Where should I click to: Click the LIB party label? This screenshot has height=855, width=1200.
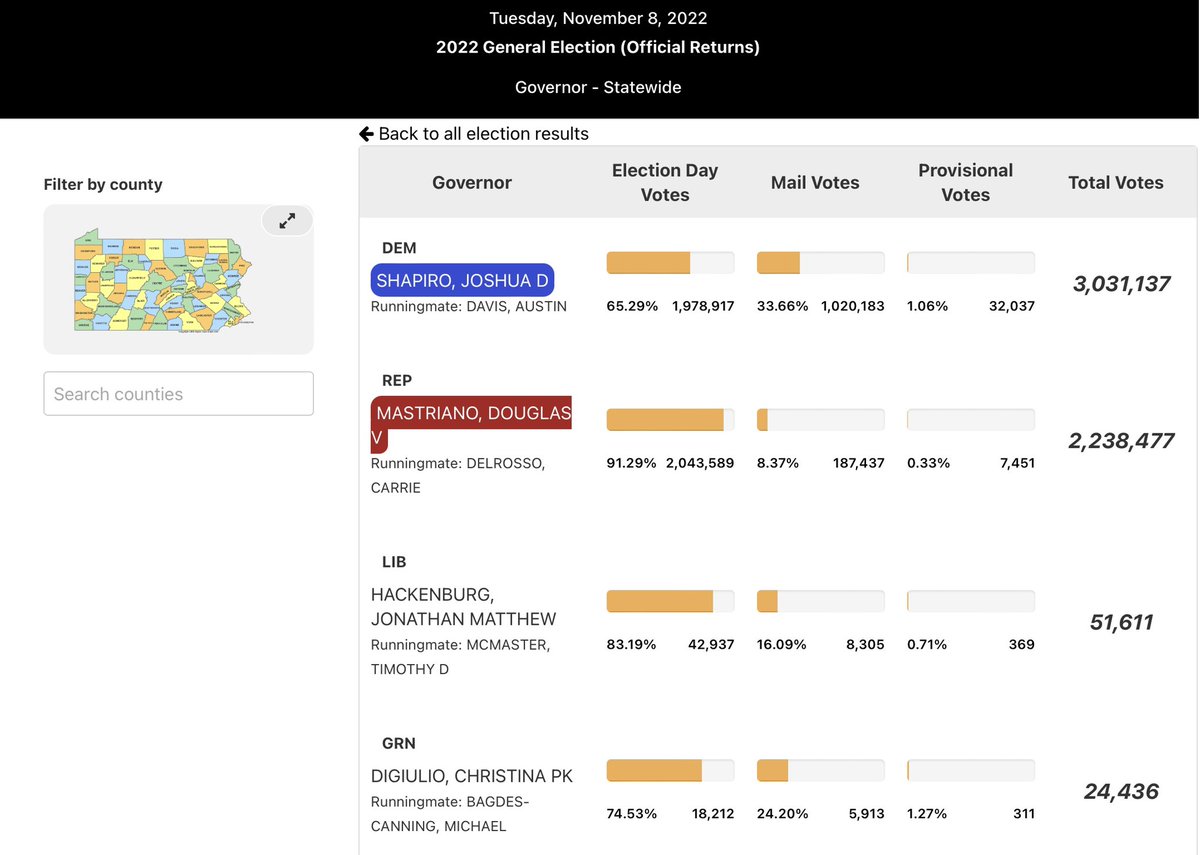point(394,562)
